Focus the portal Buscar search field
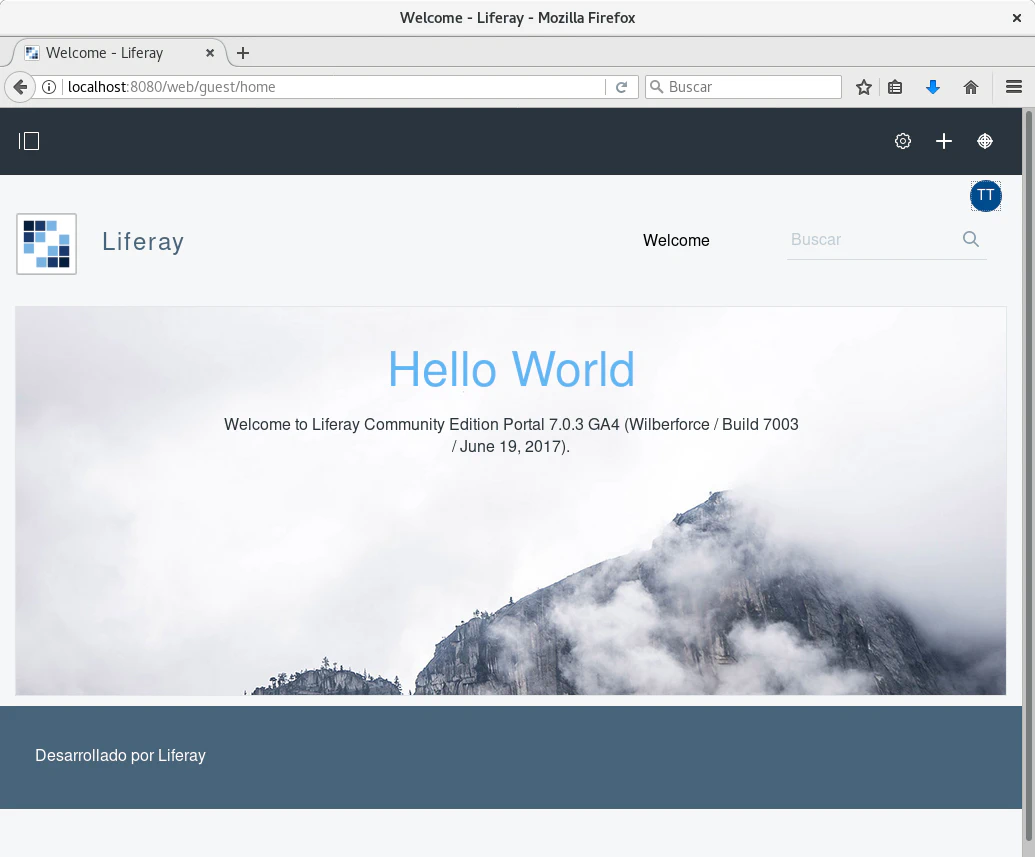The height and width of the screenshot is (857, 1035). click(870, 240)
